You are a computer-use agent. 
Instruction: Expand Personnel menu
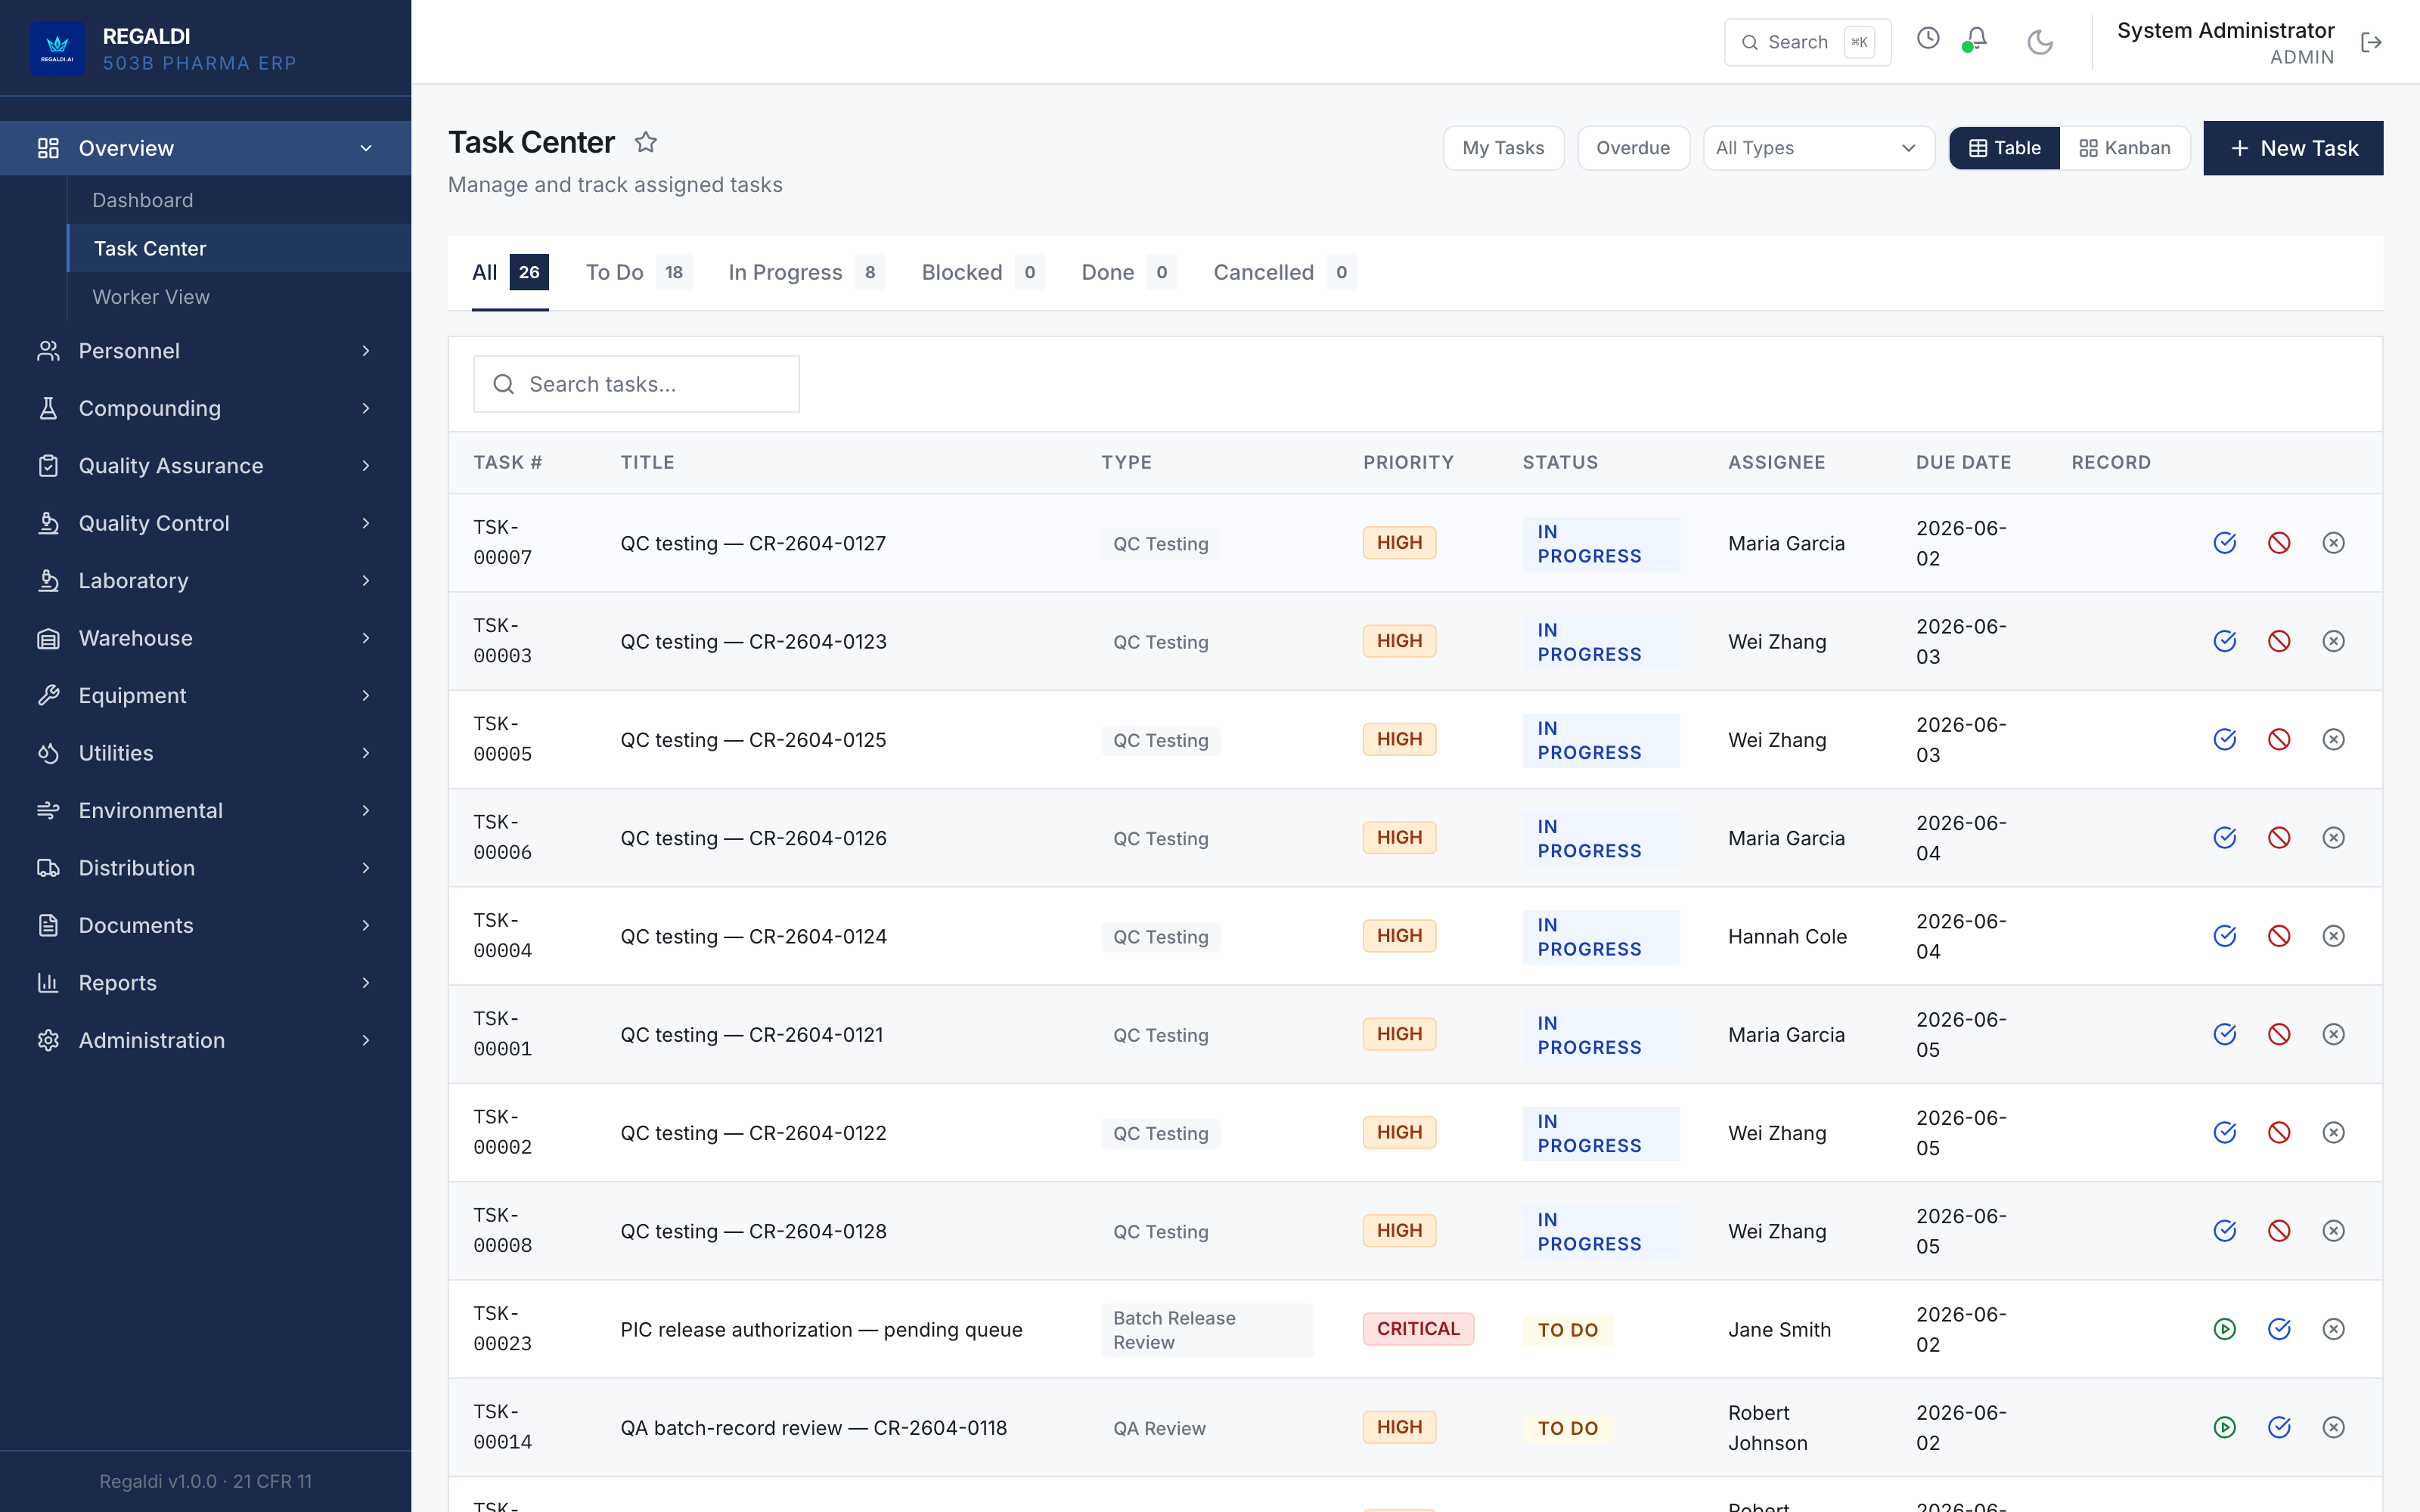[x=205, y=351]
